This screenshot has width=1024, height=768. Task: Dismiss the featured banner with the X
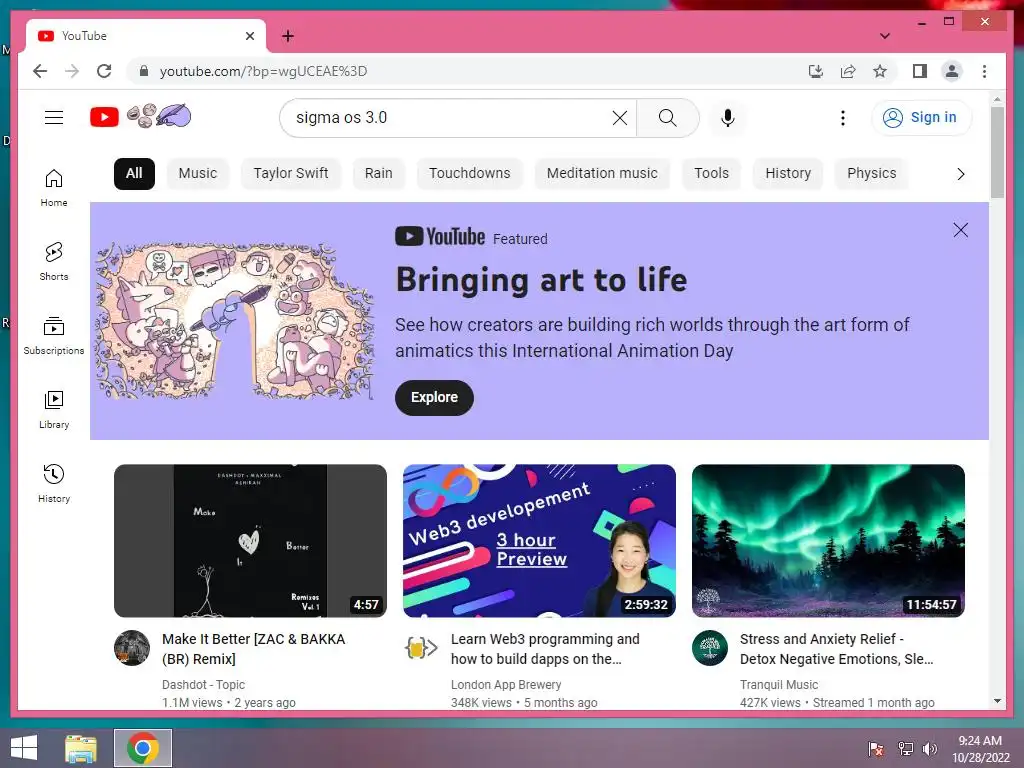tap(960, 230)
